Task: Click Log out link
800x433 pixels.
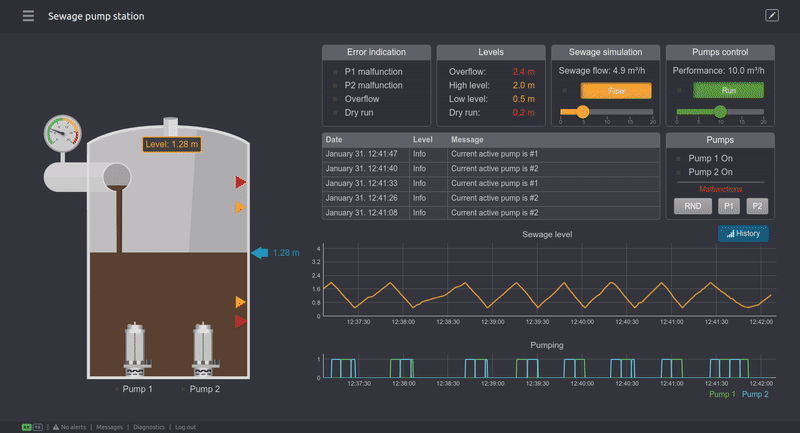Action: (186, 427)
